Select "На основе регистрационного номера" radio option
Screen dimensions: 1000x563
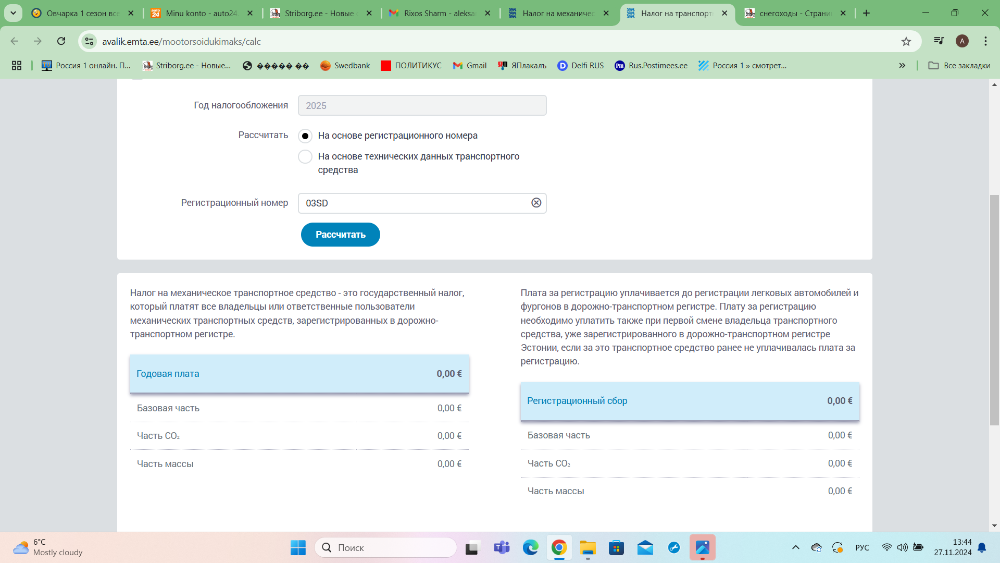coord(305,135)
